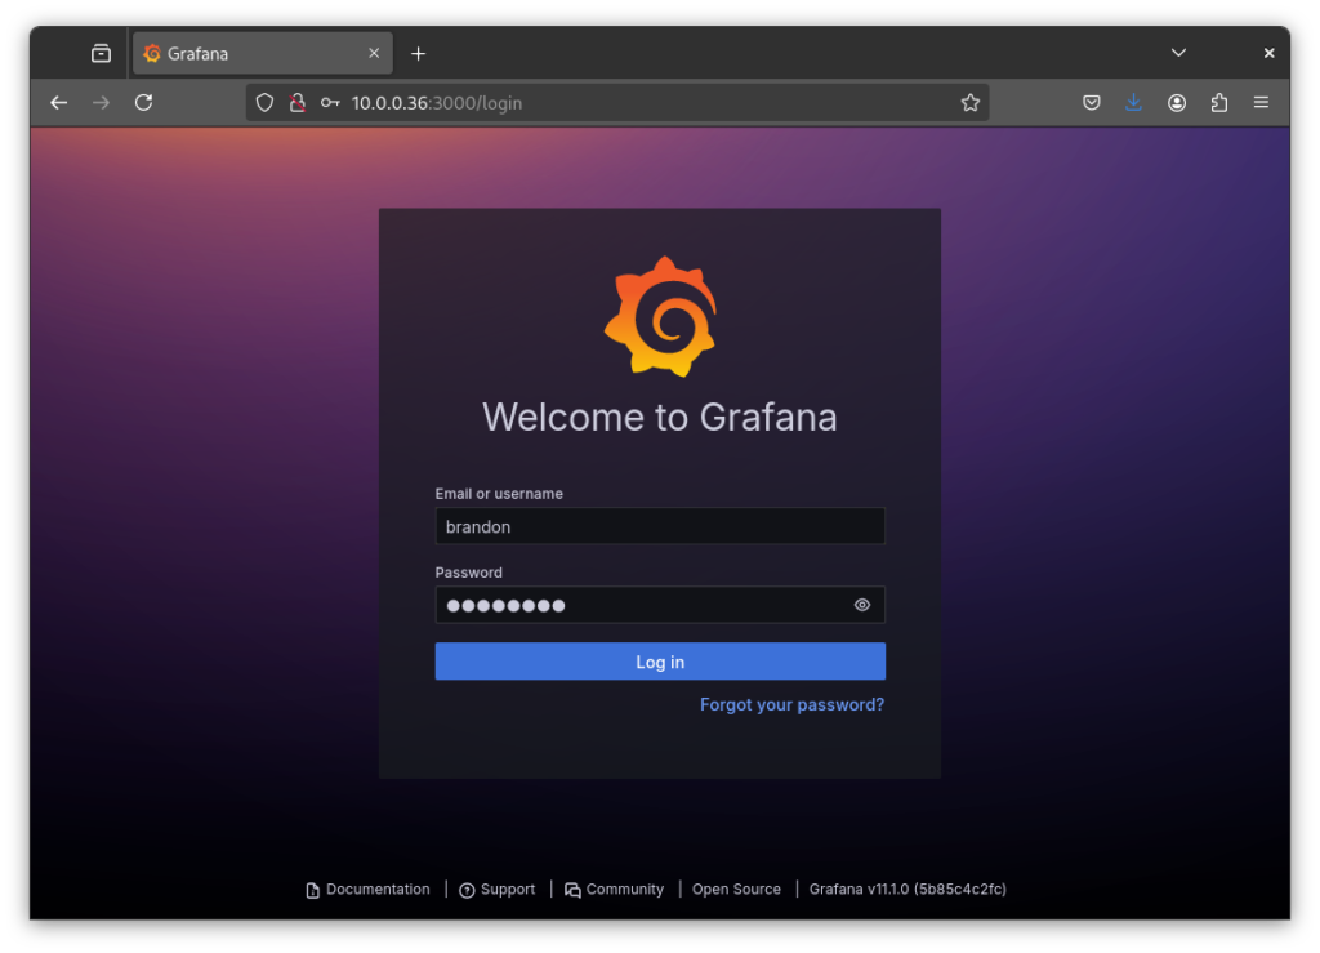Open the Downloads panel icon
This screenshot has height=953, width=1320.
1133,102
